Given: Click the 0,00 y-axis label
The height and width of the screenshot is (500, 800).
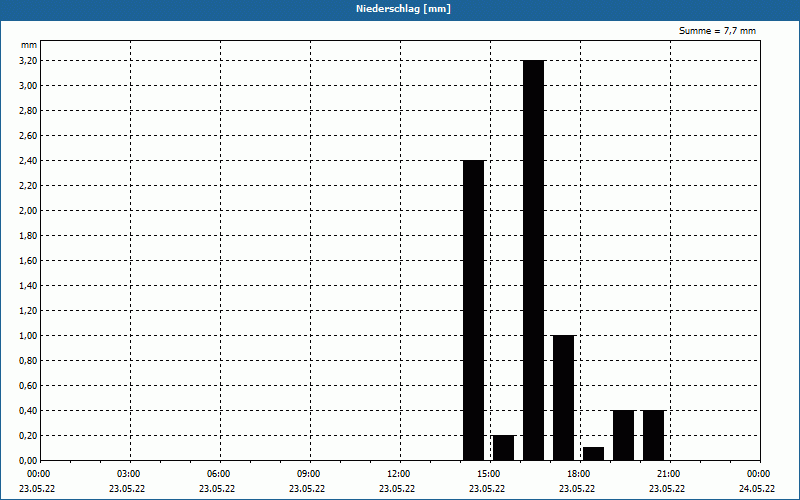Looking at the screenshot, I should click(x=28, y=461).
